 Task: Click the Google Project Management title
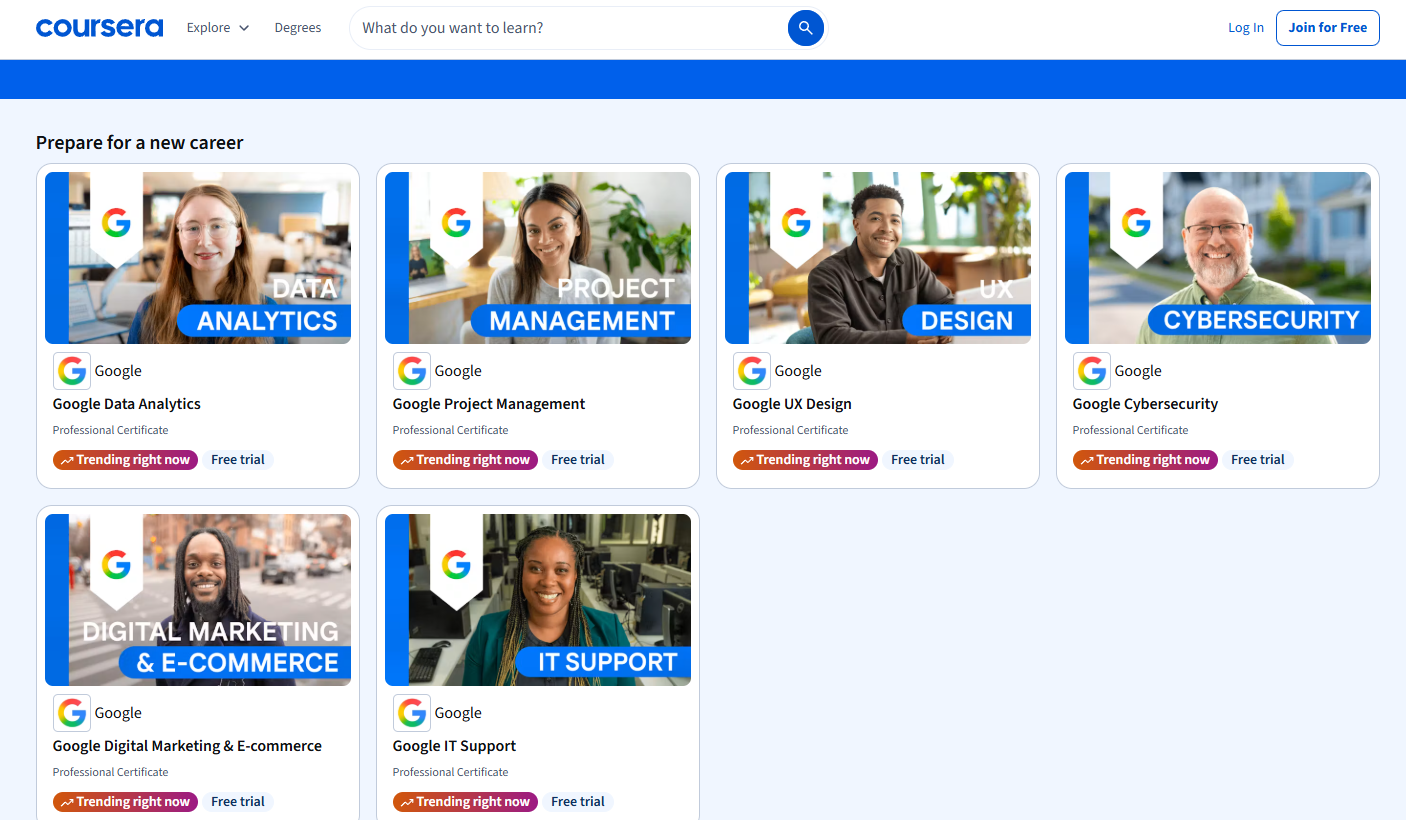489,404
